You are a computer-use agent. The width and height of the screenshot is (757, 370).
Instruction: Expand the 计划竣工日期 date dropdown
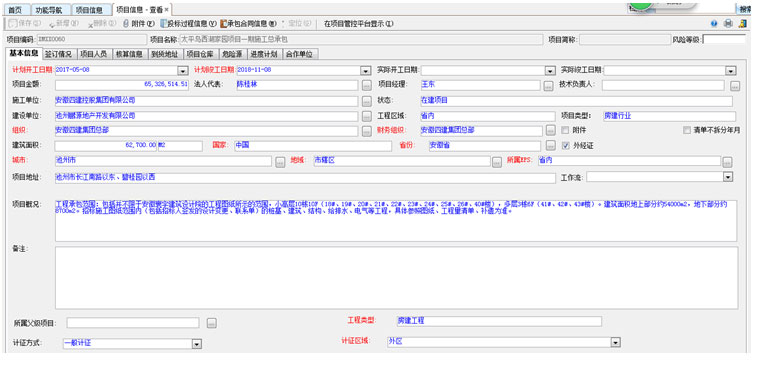(365, 71)
